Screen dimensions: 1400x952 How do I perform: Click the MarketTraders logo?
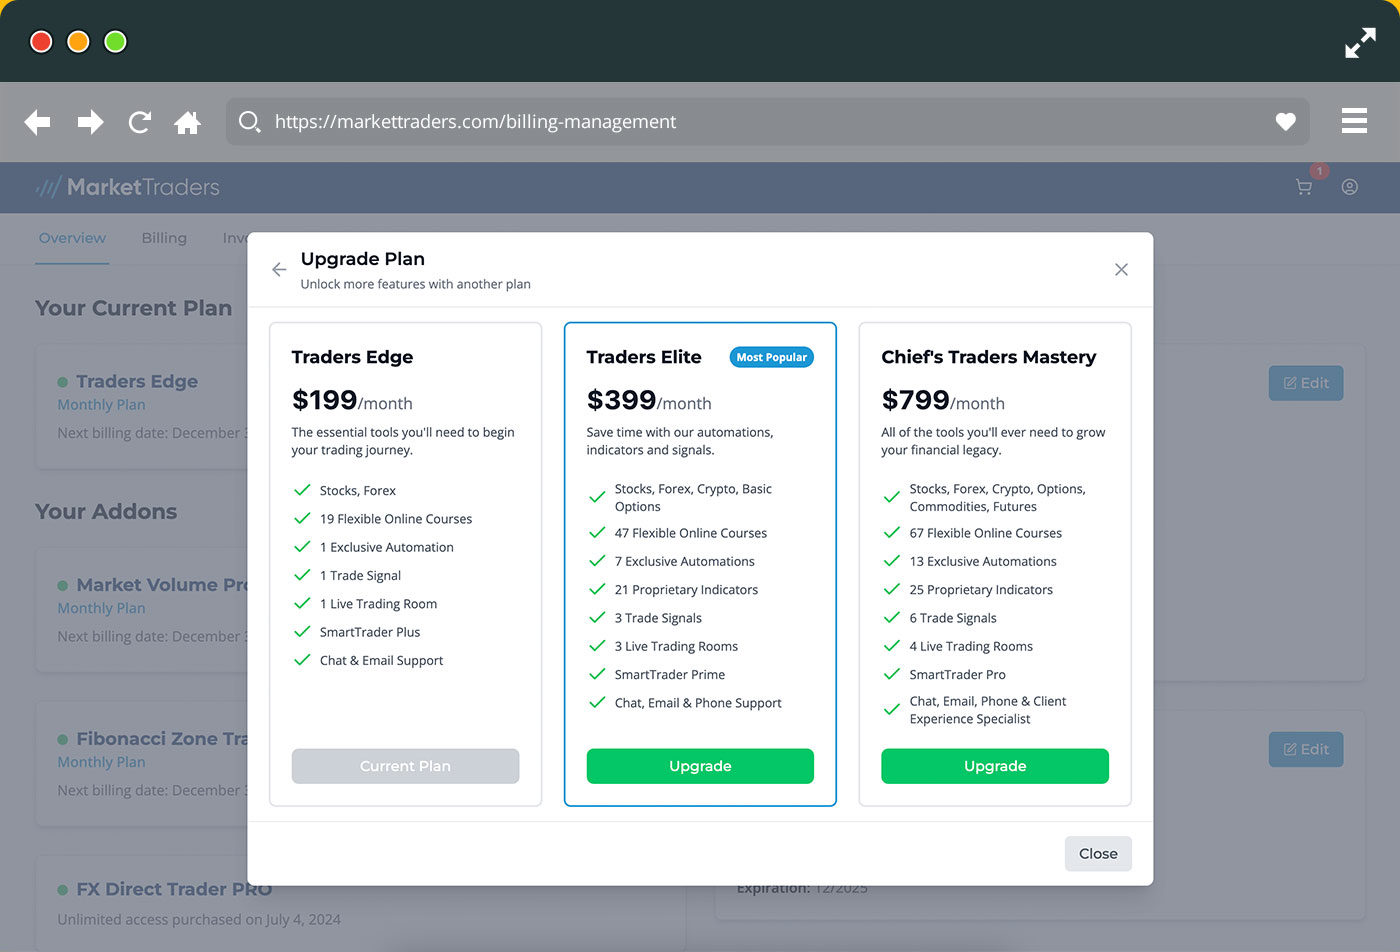[128, 187]
